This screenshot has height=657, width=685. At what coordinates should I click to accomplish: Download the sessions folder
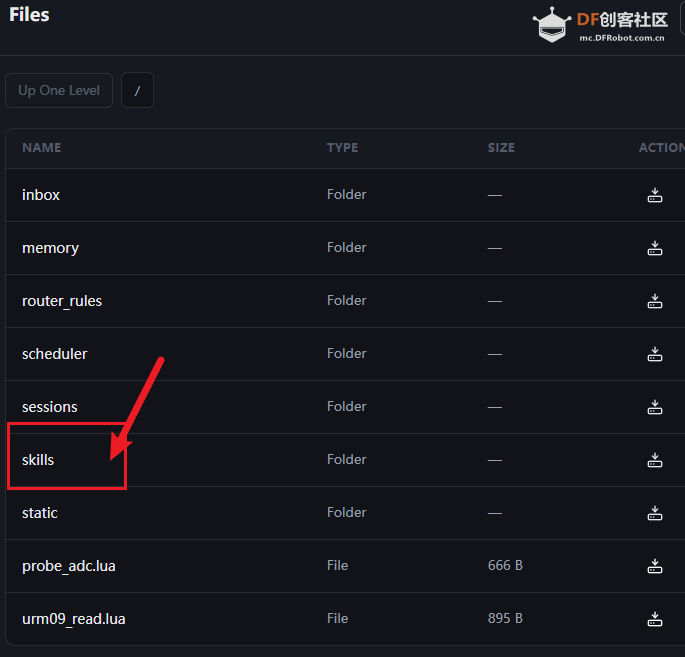(x=654, y=407)
